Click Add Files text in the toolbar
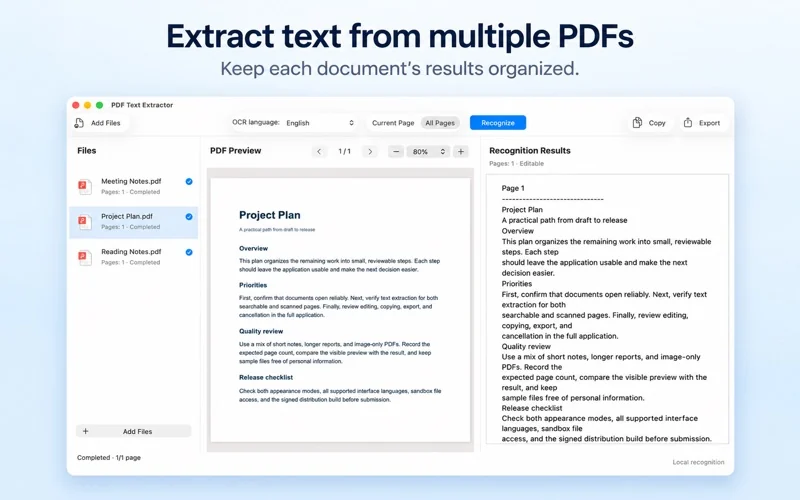This screenshot has height=500, width=800. (106, 123)
